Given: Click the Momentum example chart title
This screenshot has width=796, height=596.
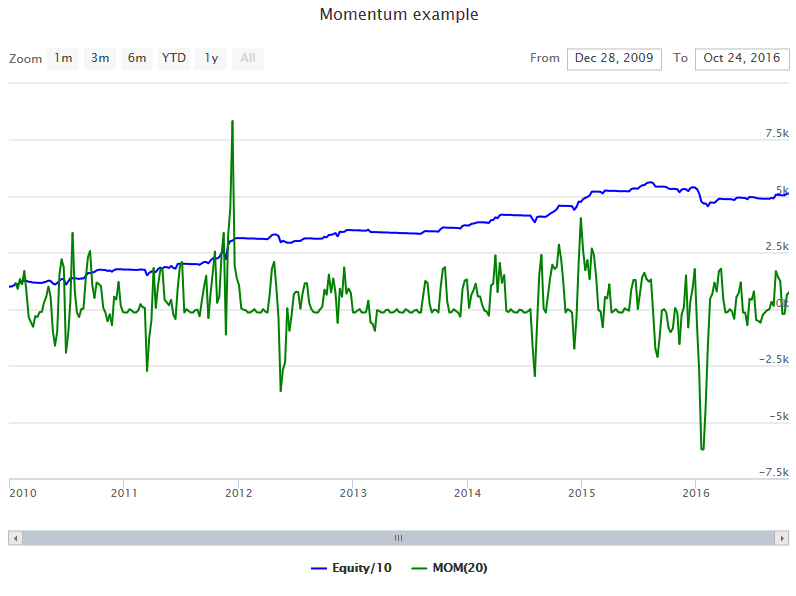Looking at the screenshot, I should click(399, 14).
